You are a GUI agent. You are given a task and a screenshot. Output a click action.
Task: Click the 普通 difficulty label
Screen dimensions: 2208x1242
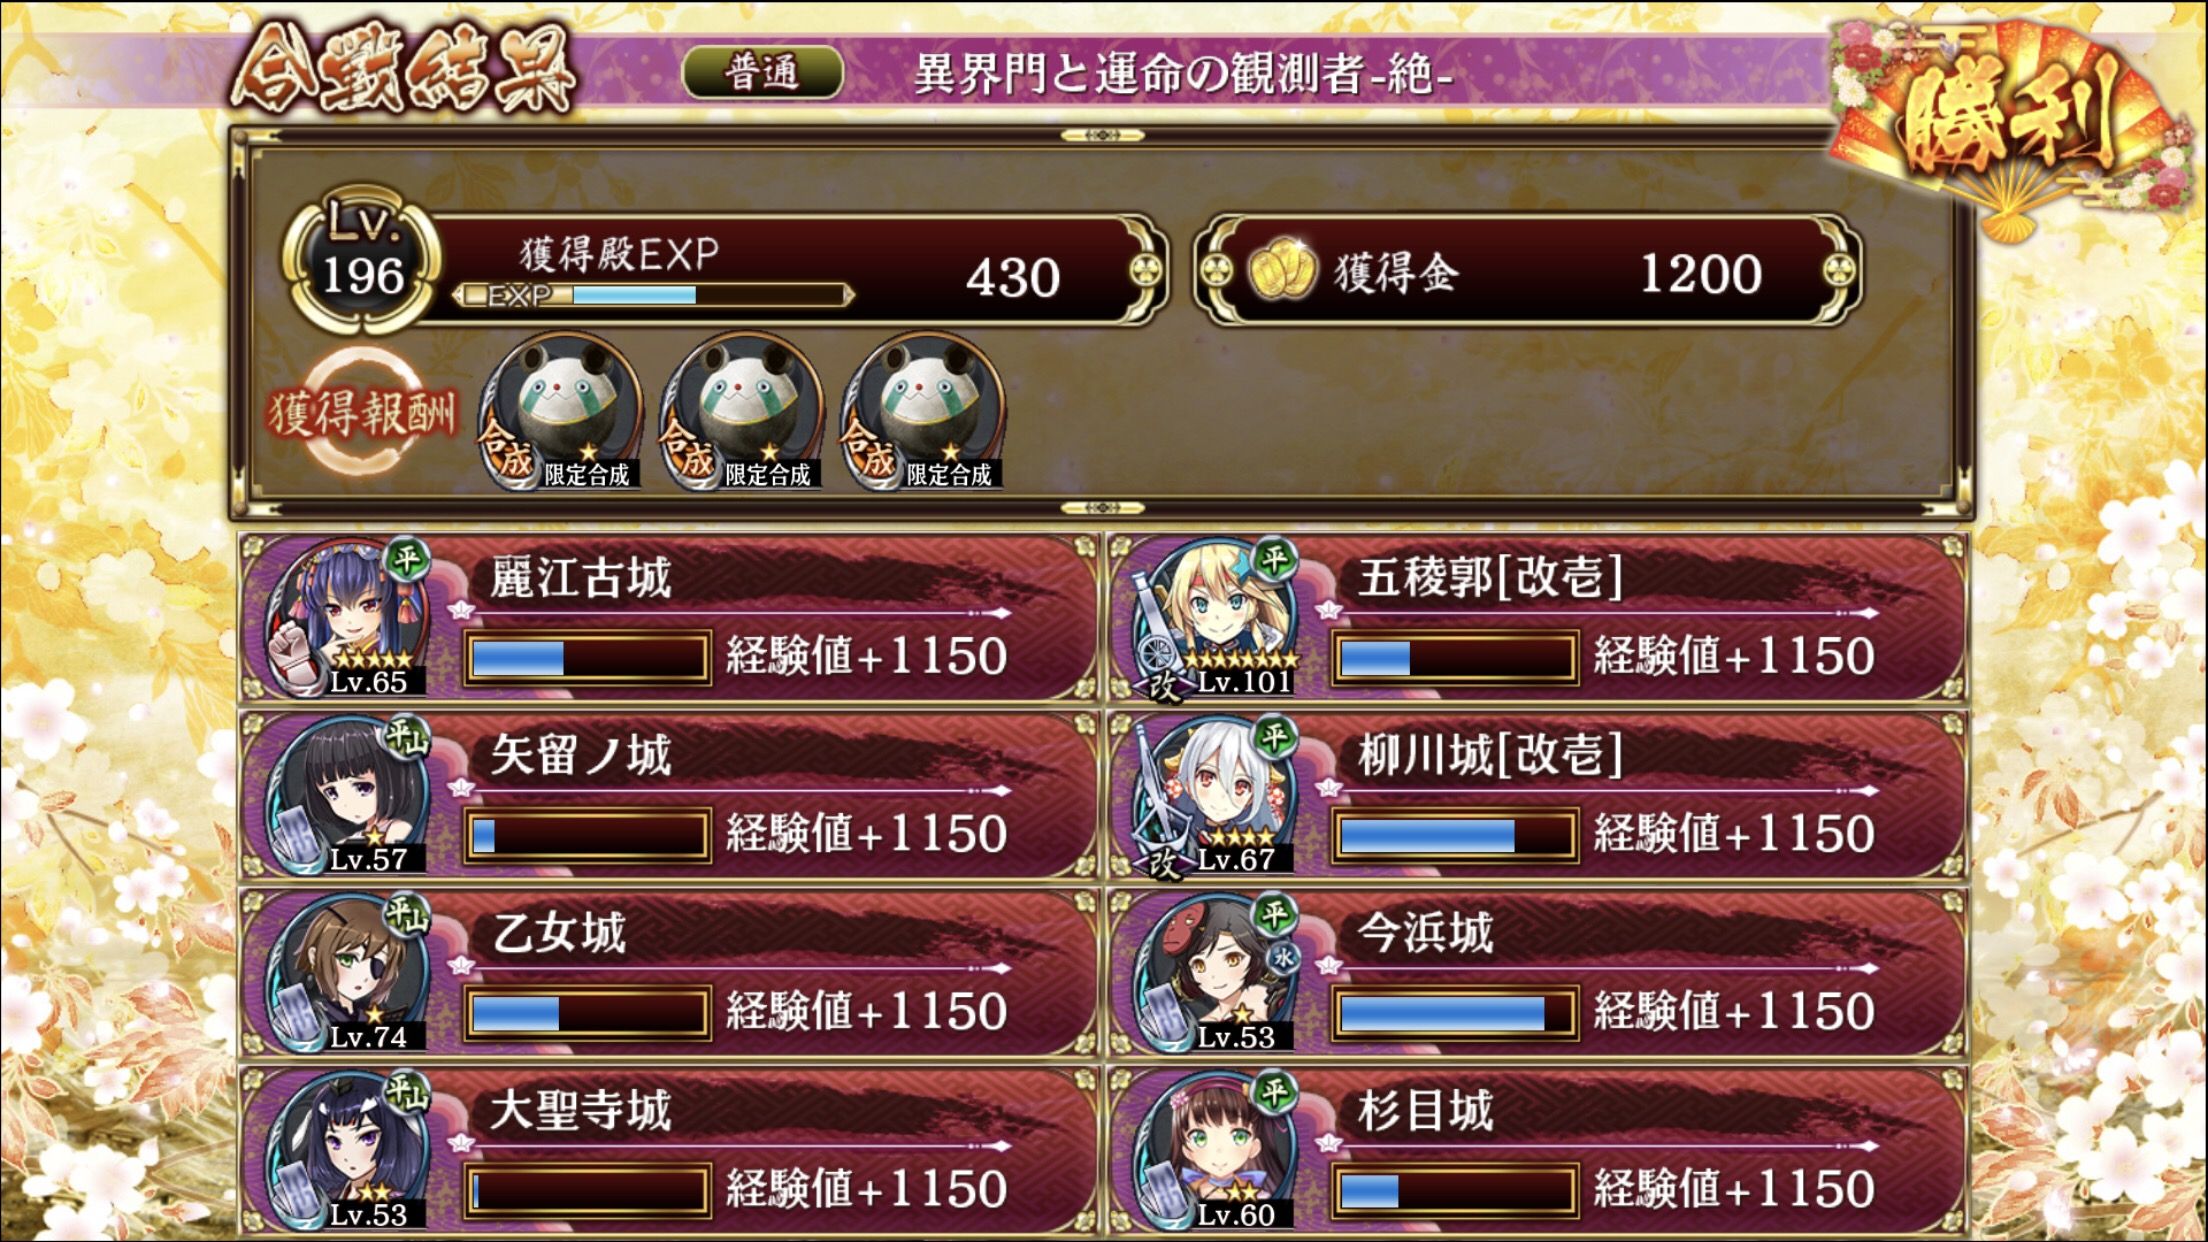[762, 73]
